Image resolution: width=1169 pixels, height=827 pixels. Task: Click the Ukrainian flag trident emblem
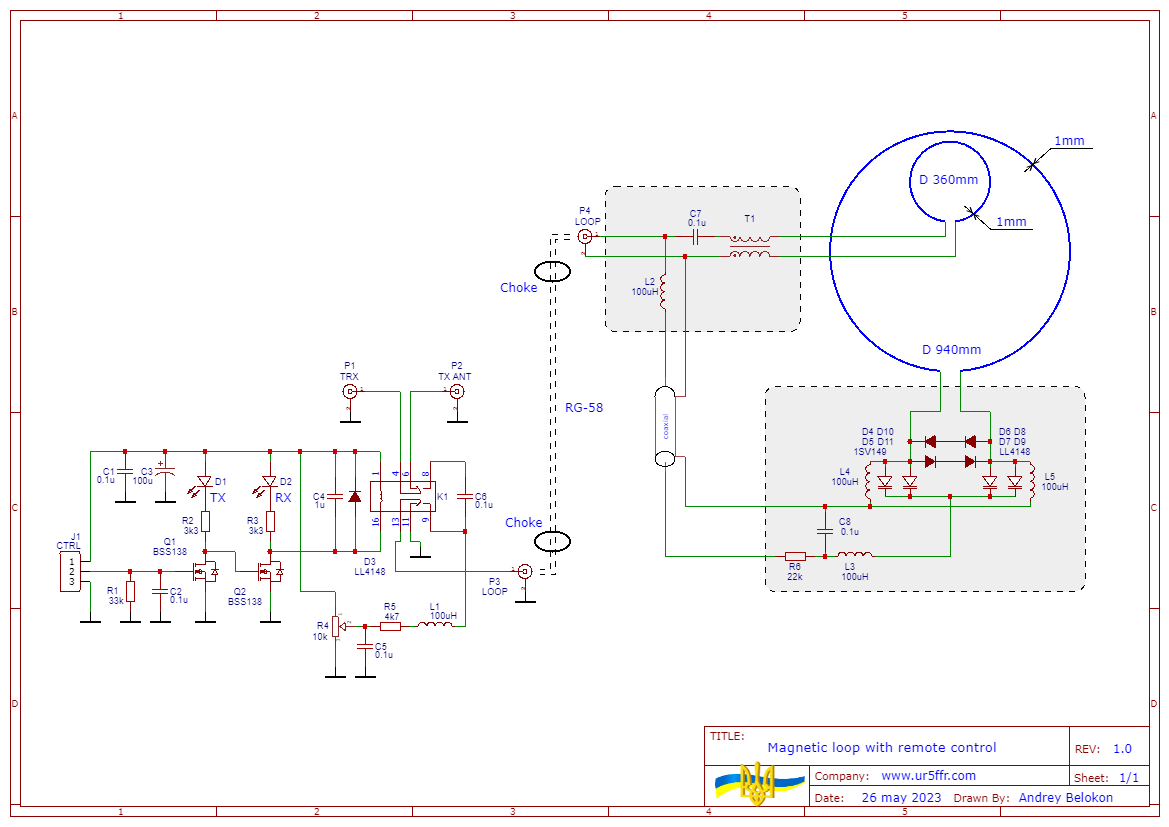coord(758,784)
